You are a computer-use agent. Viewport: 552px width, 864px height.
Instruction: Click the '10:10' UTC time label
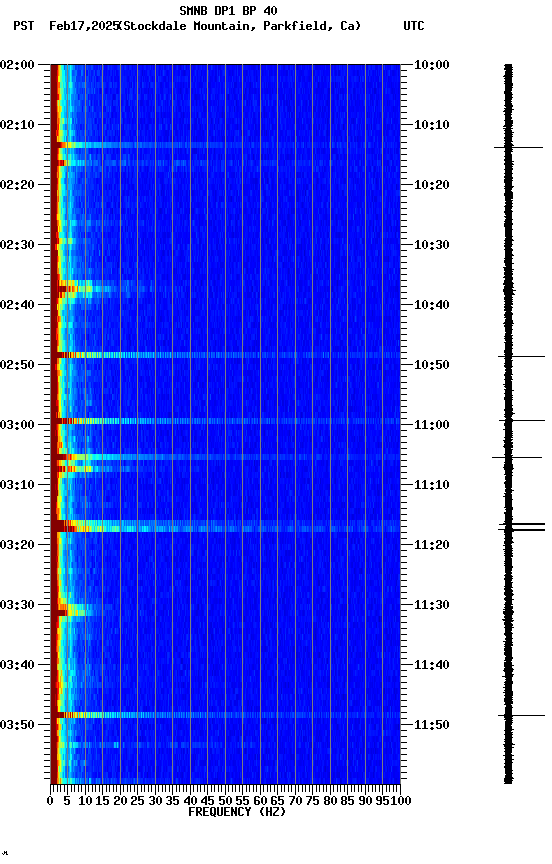(432, 125)
